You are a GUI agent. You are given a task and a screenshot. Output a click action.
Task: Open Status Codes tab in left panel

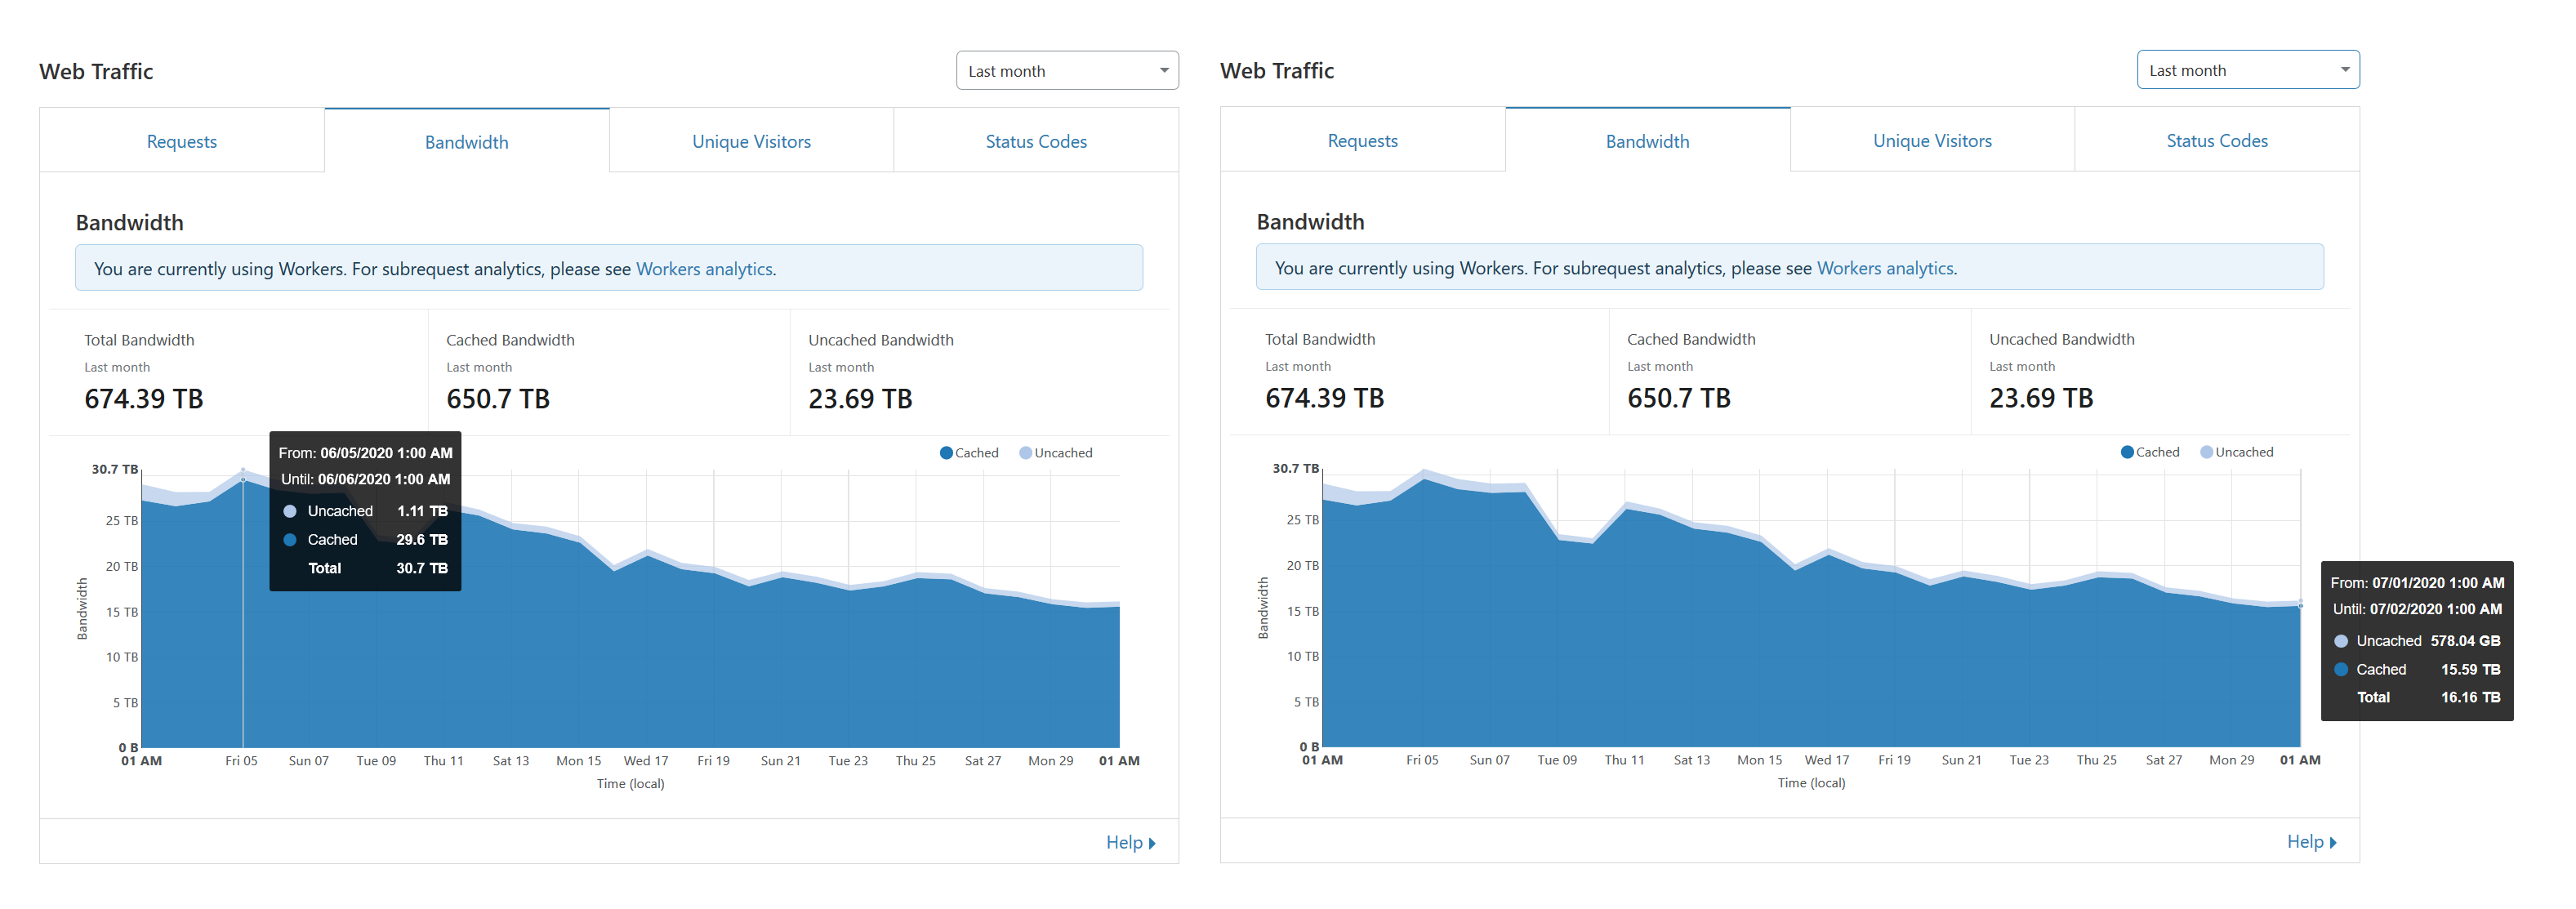point(1036,141)
